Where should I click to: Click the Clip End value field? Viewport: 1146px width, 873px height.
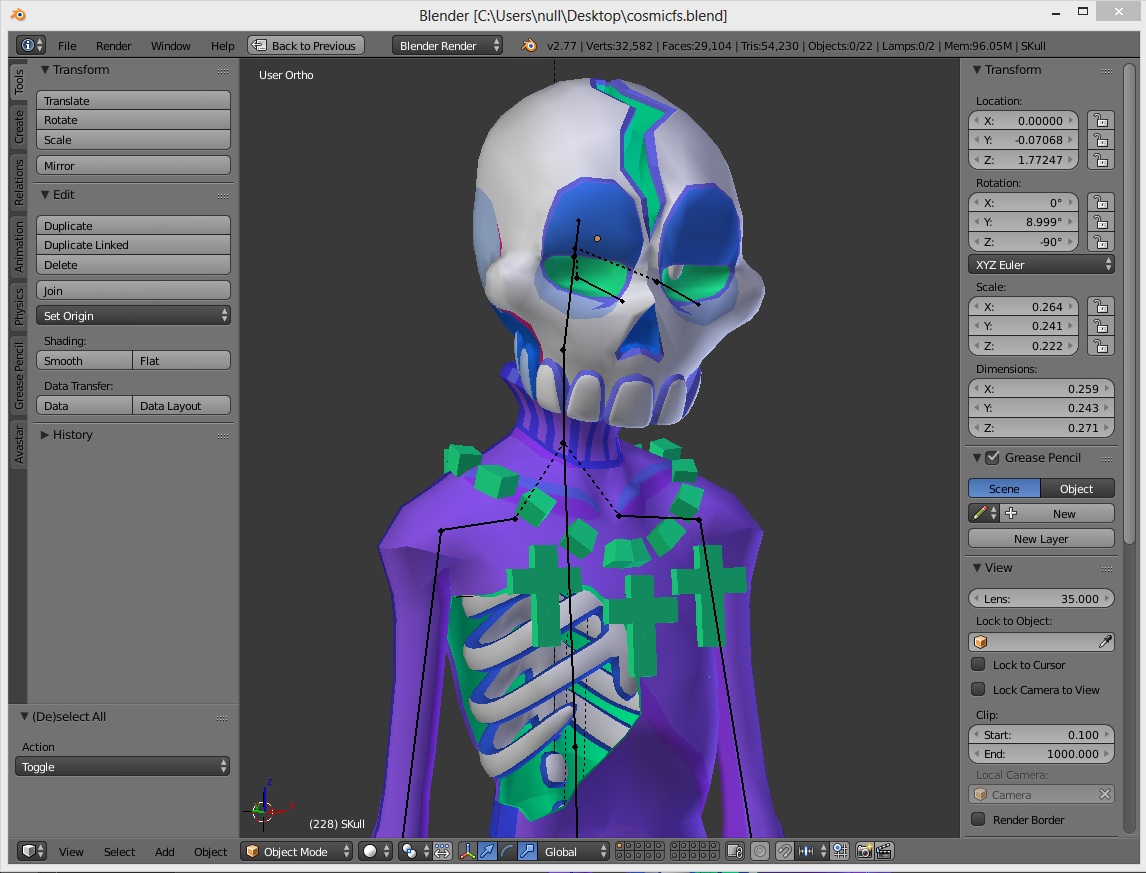(x=1041, y=754)
